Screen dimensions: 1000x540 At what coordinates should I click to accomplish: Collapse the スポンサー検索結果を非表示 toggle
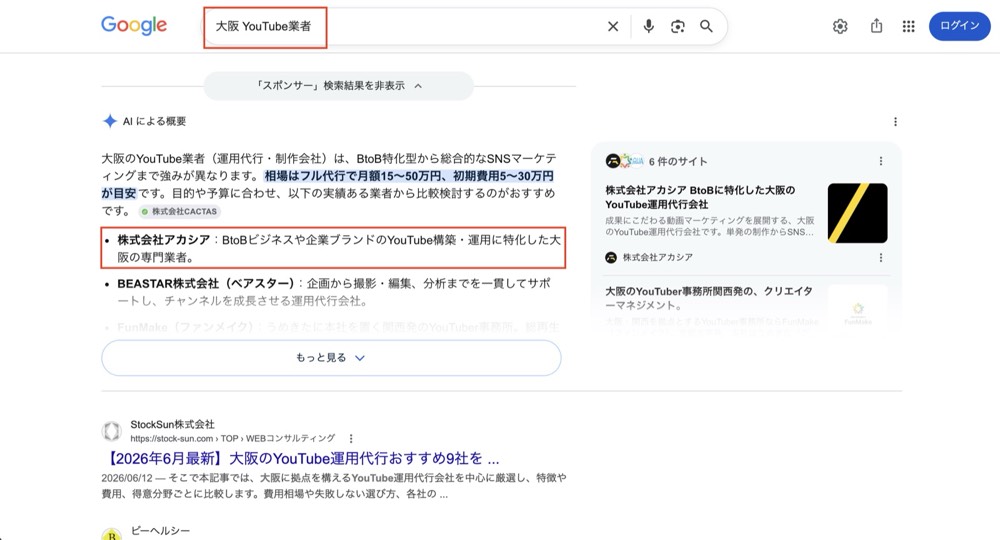(339, 85)
